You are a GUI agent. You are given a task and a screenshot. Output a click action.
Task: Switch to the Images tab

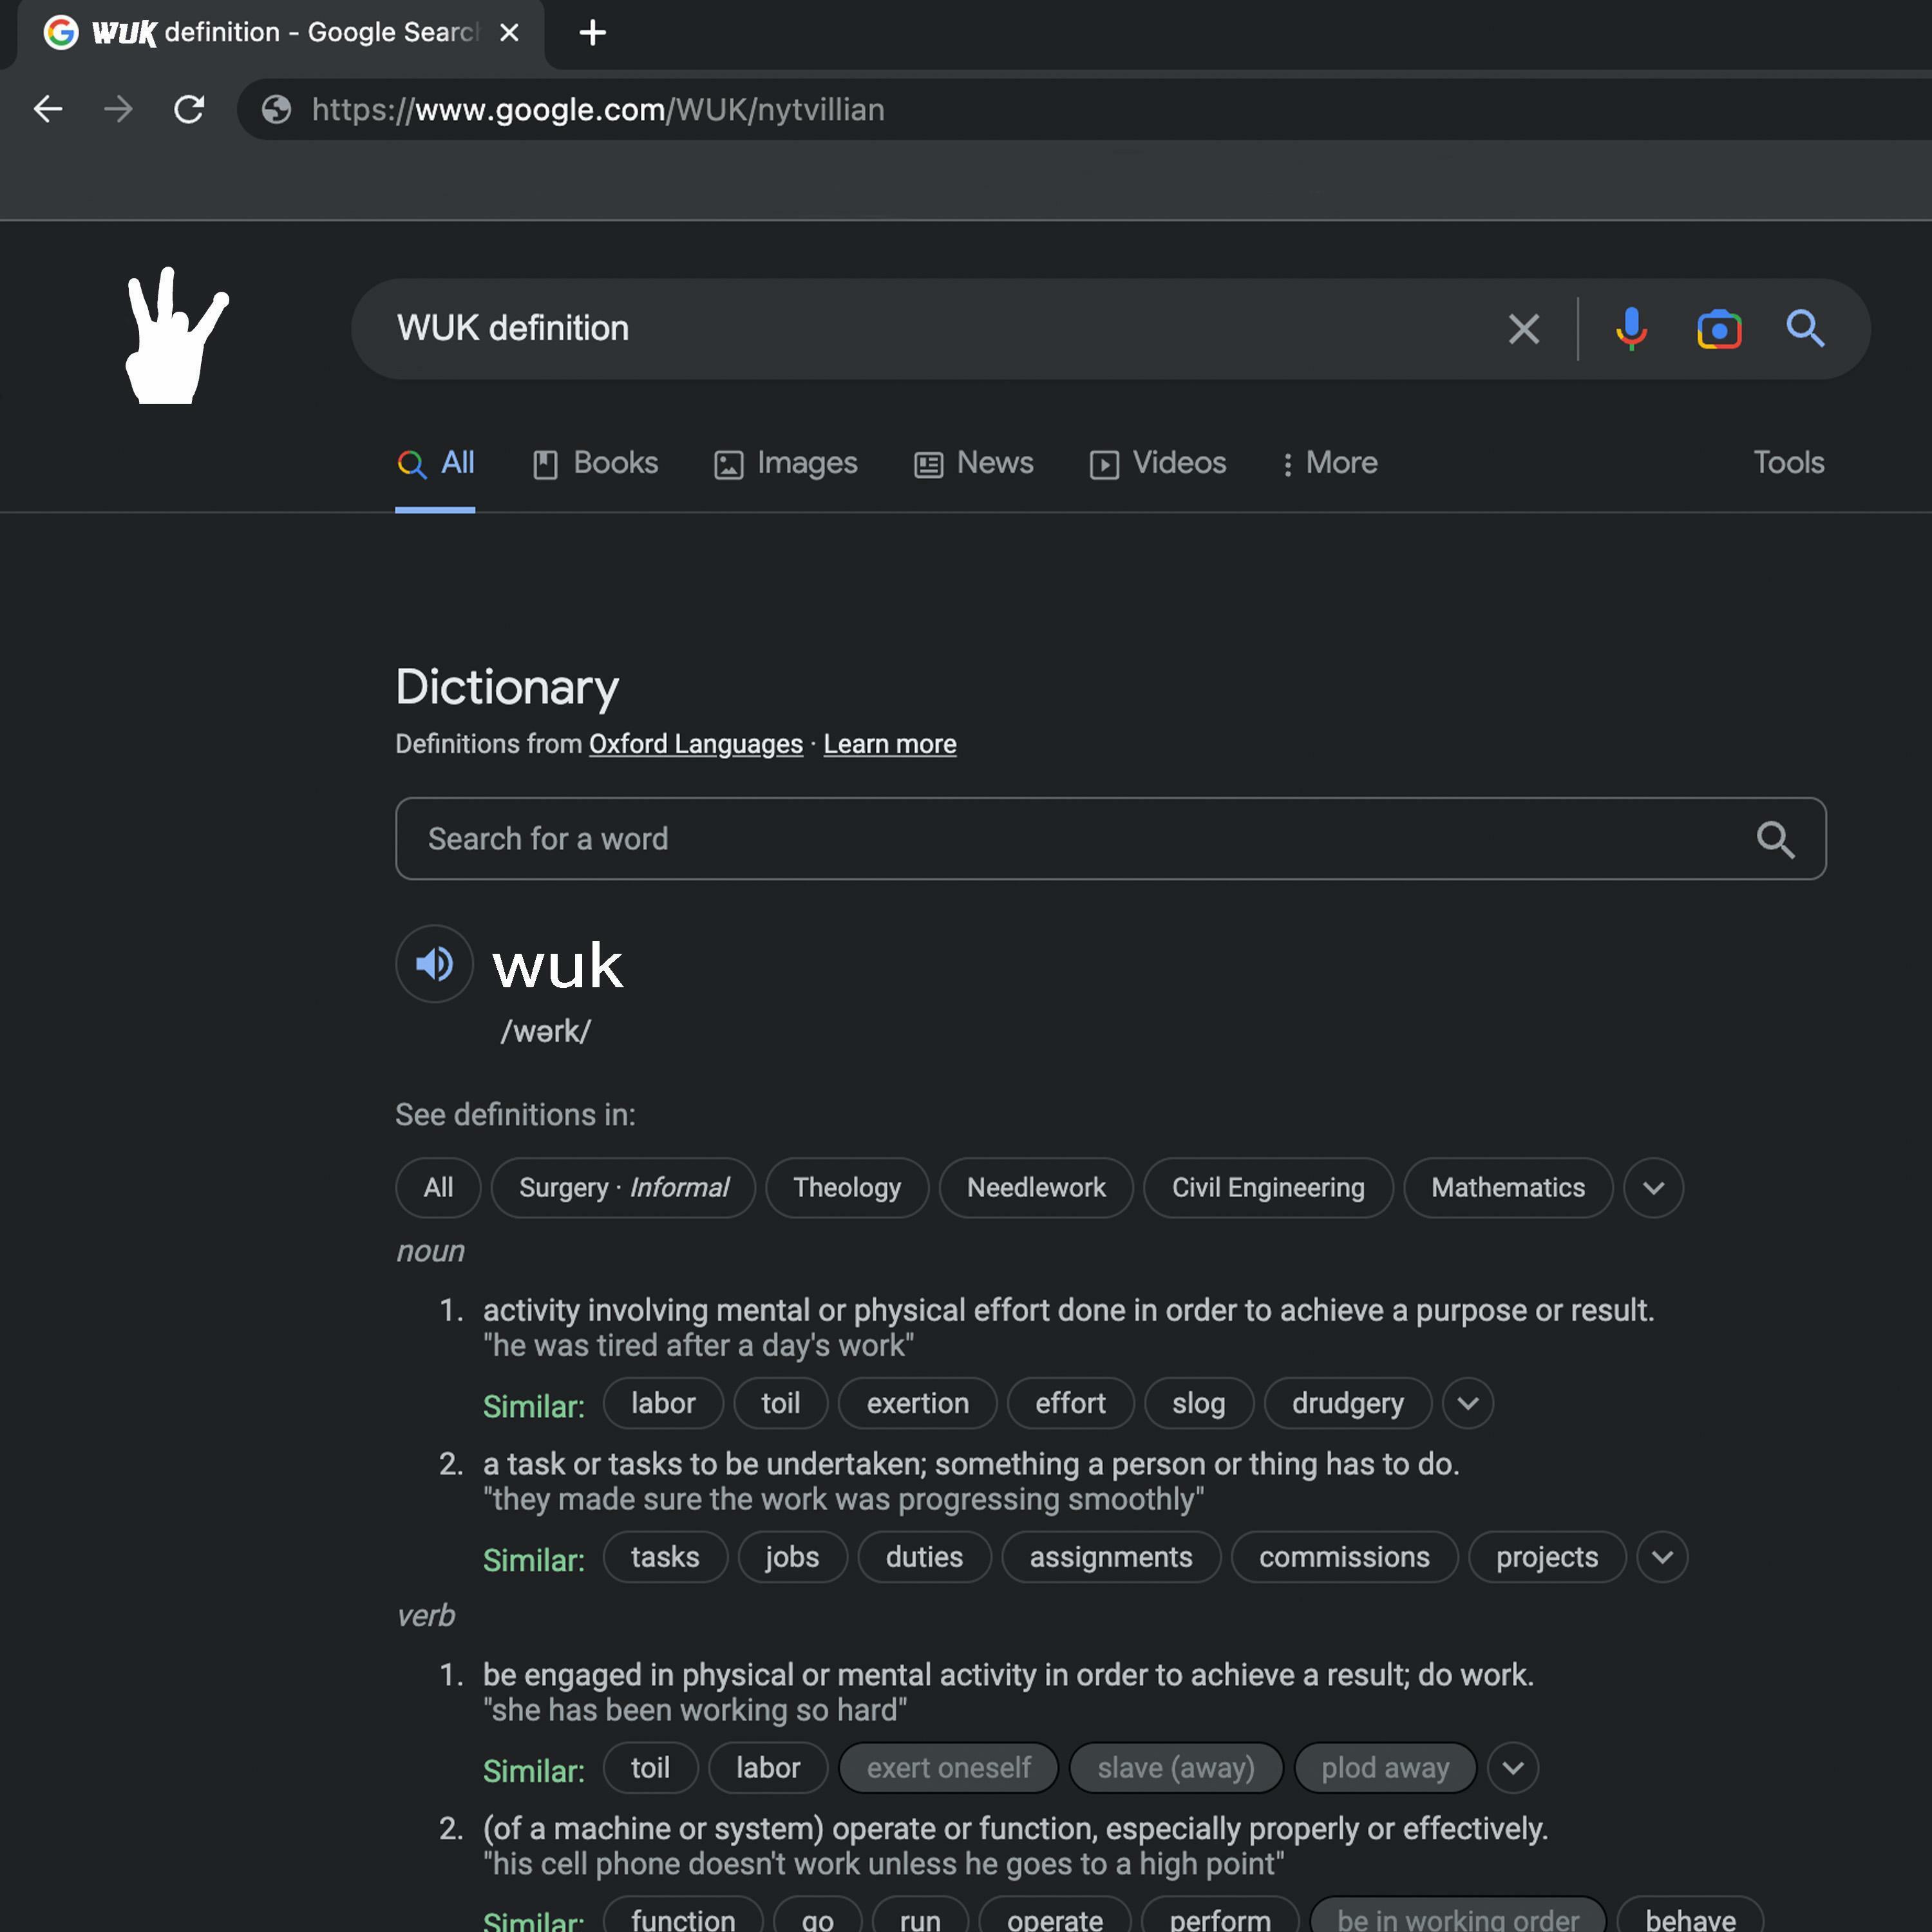[786, 463]
